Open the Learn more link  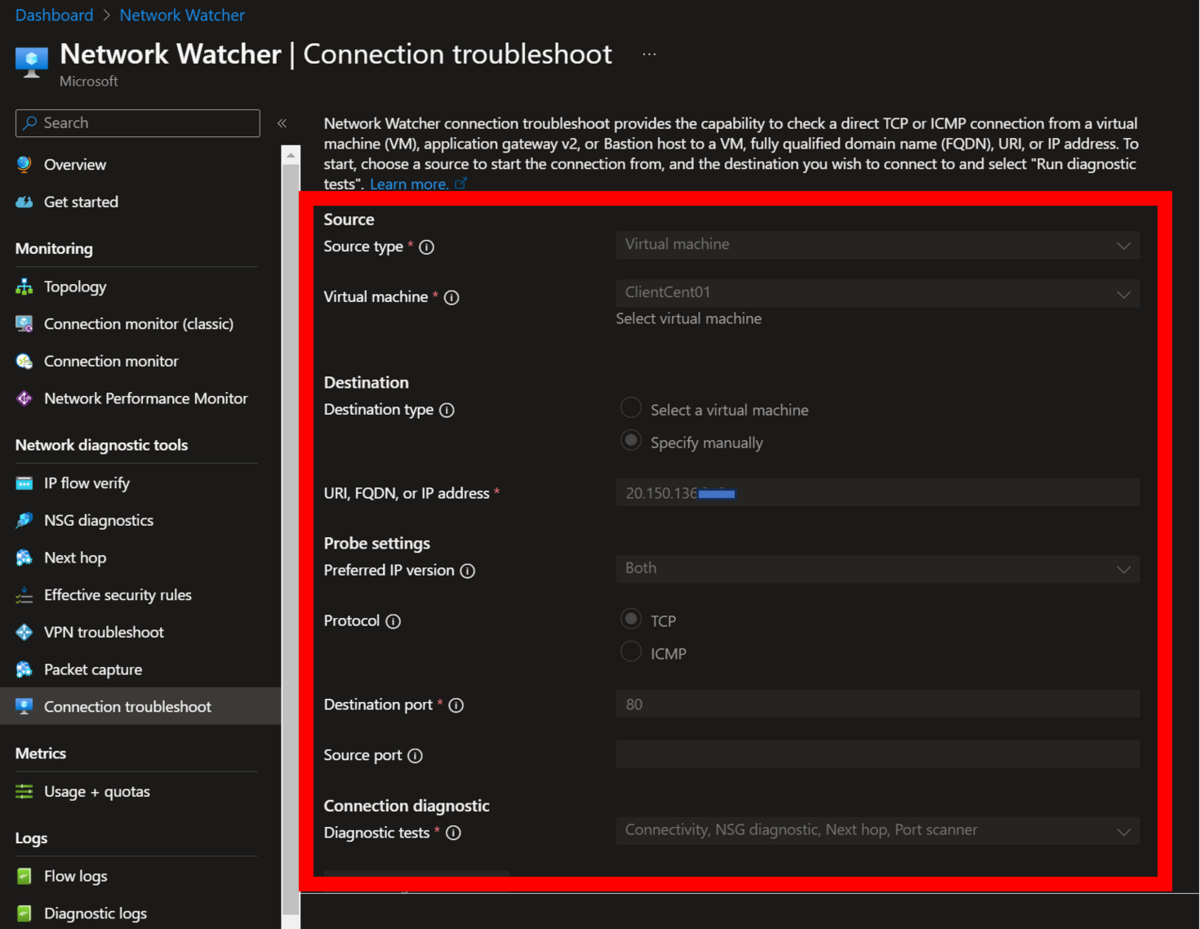(418, 184)
